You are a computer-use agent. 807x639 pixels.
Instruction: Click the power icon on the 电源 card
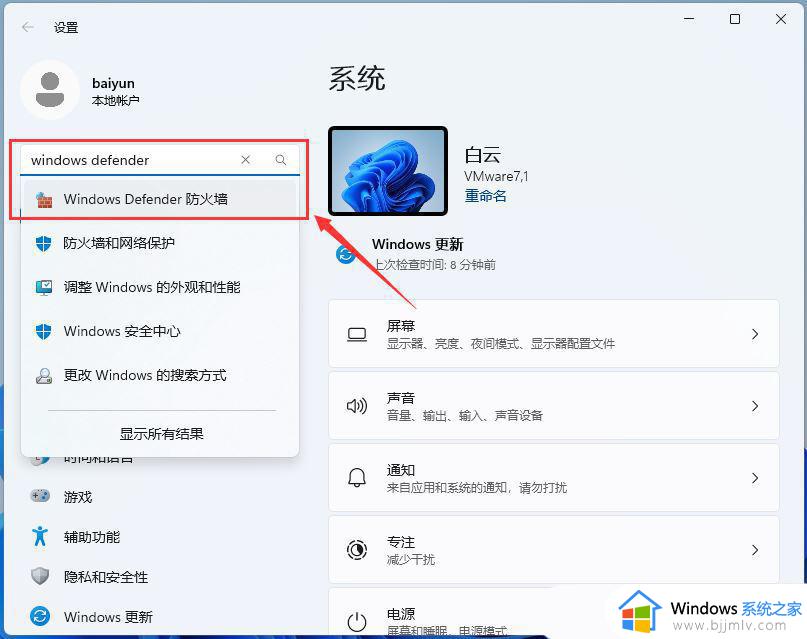pyautogui.click(x=357, y=622)
